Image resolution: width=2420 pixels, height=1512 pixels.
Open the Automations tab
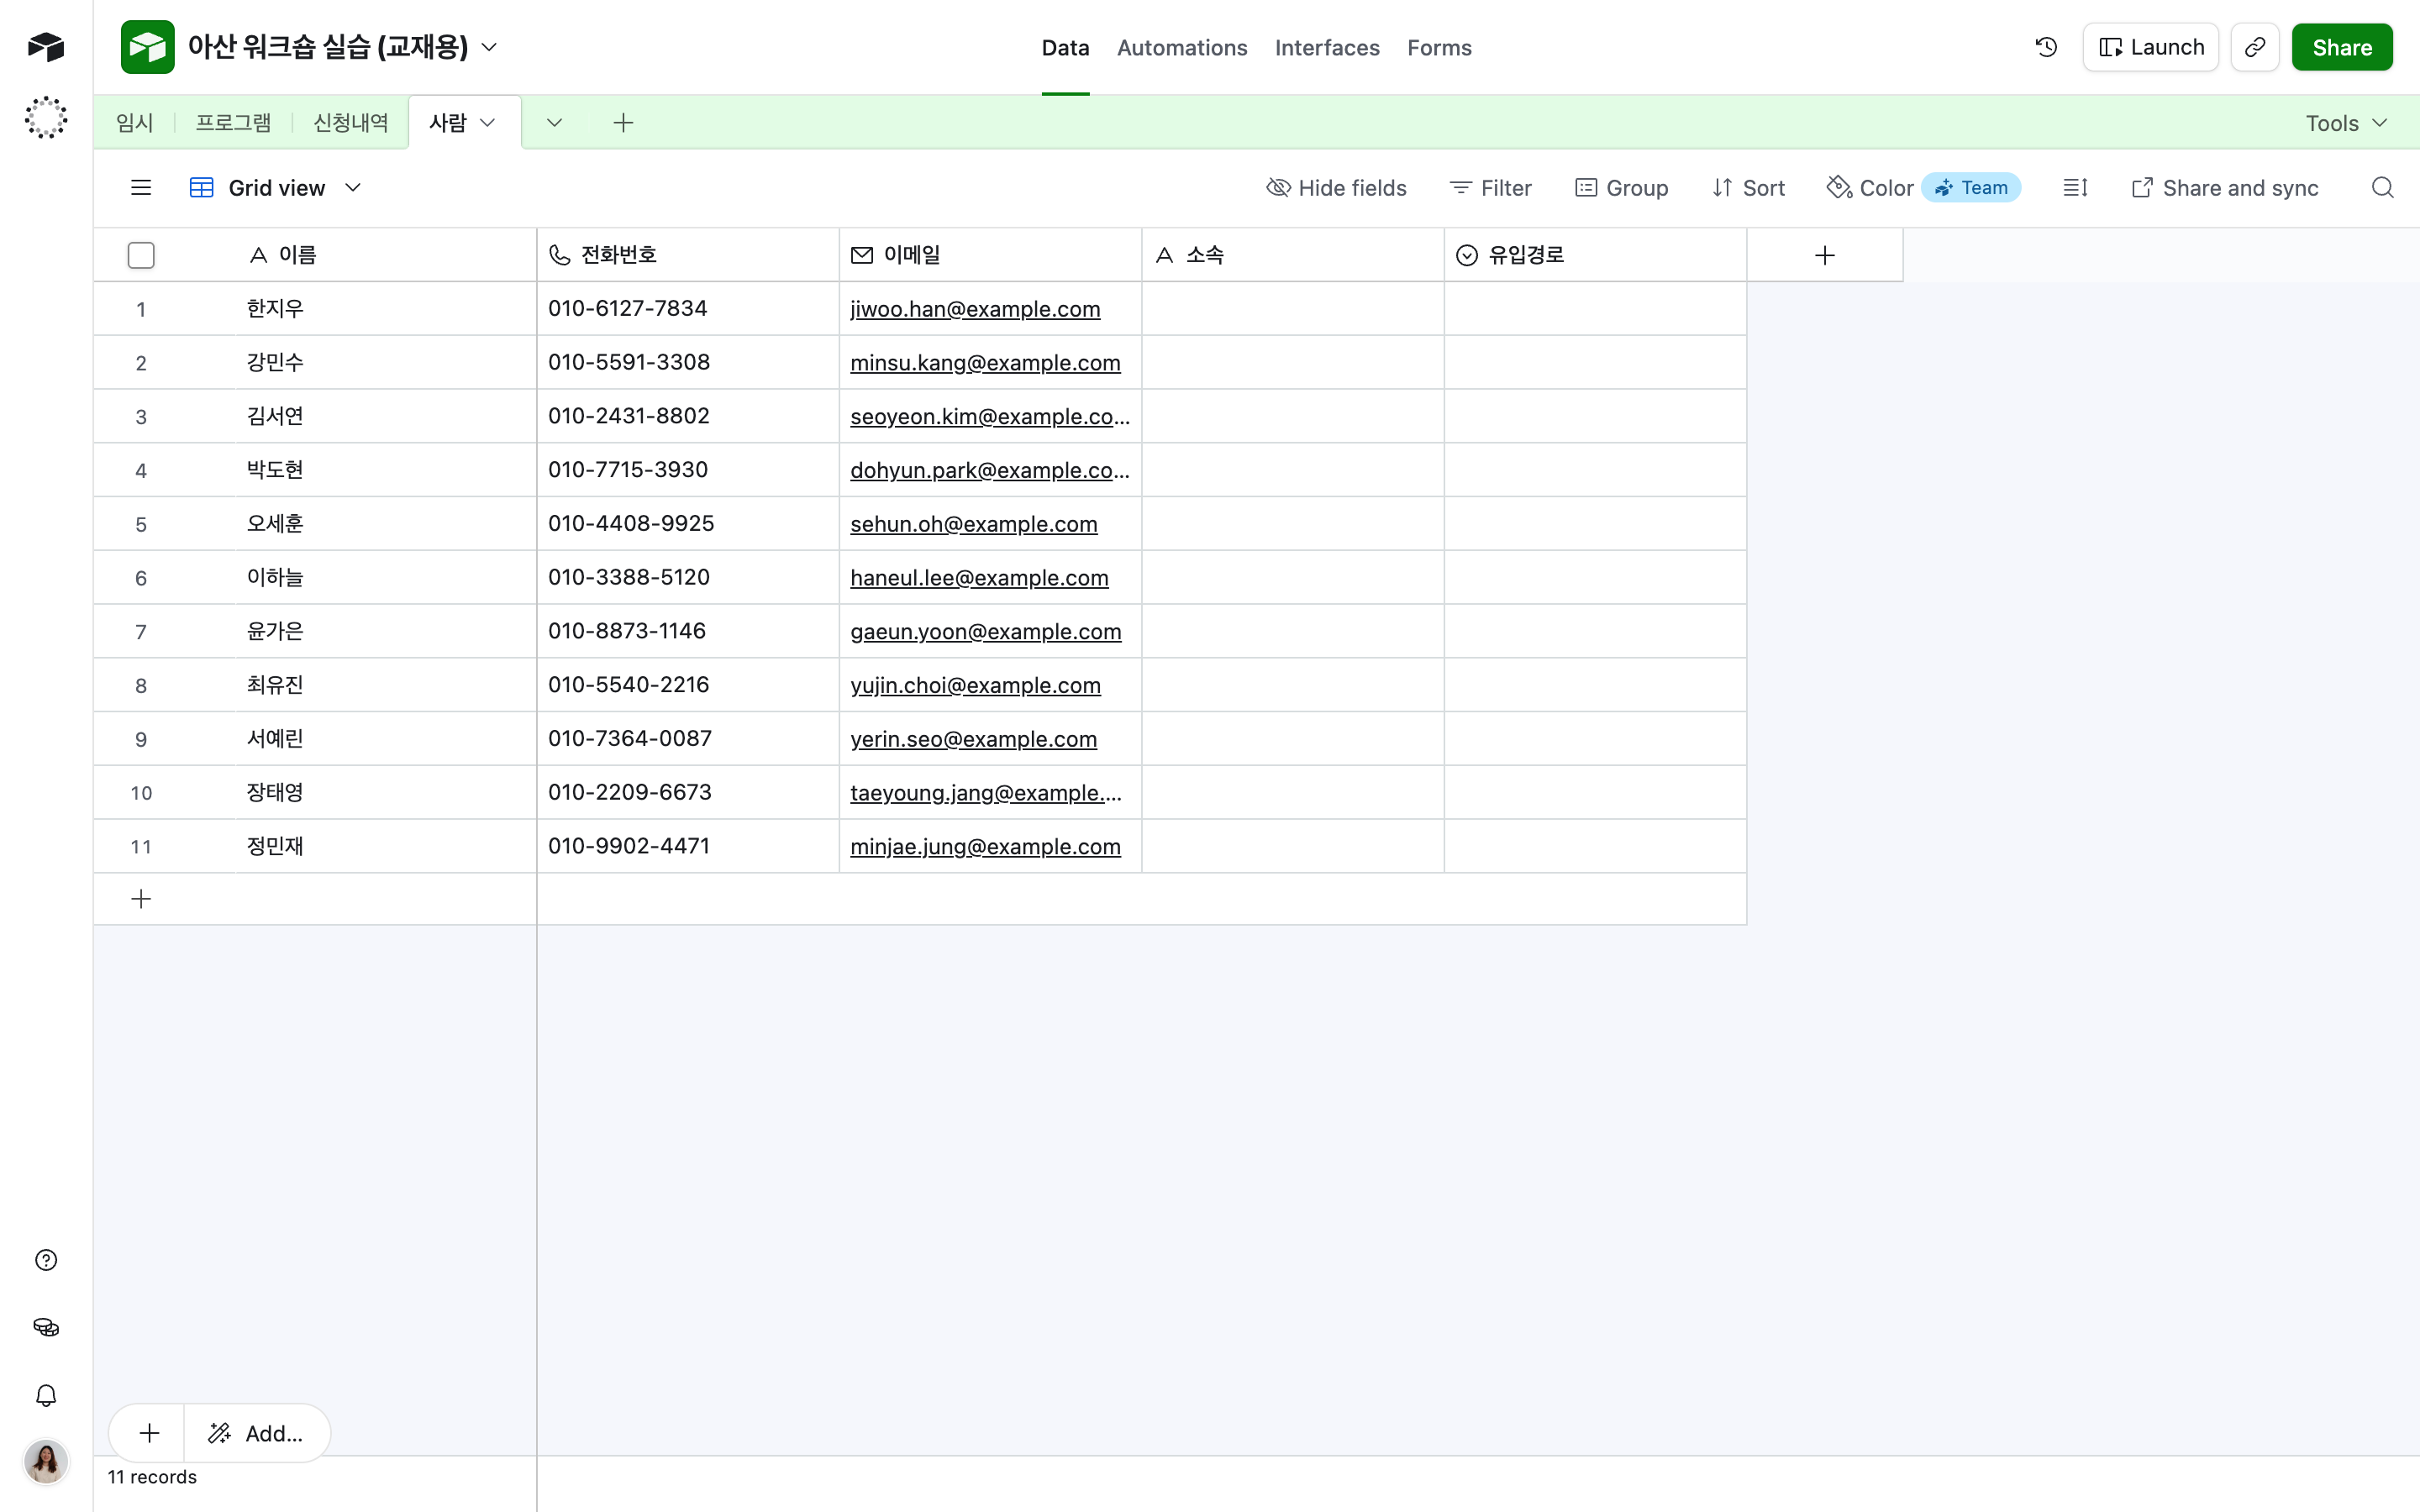coord(1182,47)
